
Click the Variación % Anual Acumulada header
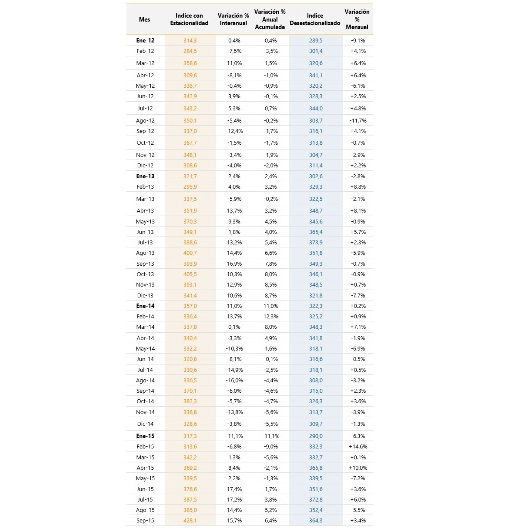pos(270,19)
